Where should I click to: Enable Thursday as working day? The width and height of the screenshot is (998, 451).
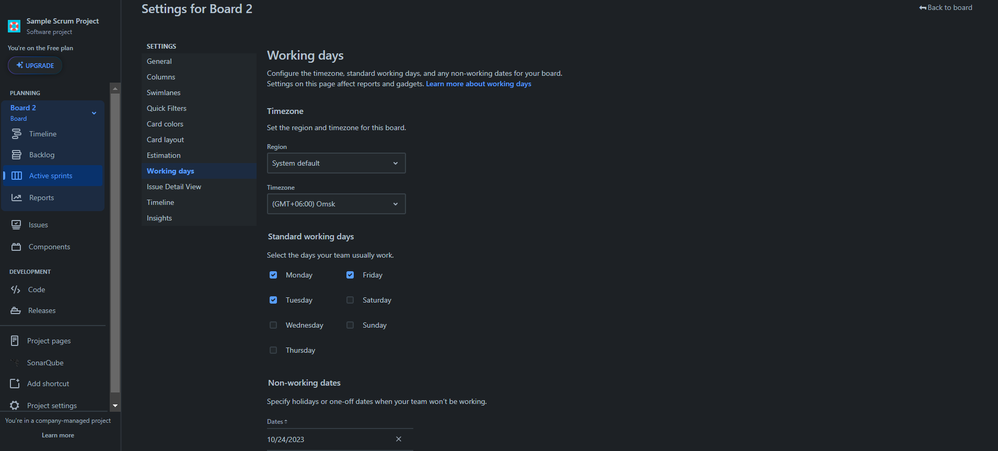pyautogui.click(x=273, y=350)
